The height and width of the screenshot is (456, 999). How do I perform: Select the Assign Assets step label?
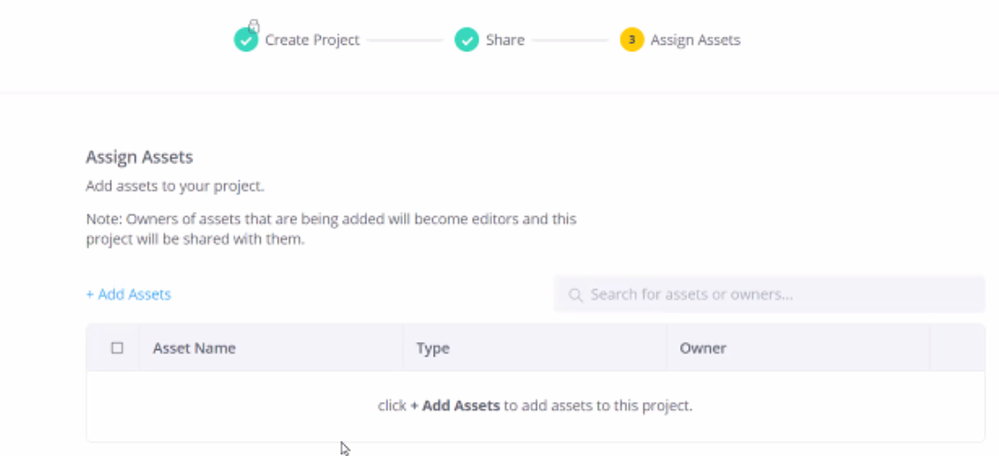point(695,40)
